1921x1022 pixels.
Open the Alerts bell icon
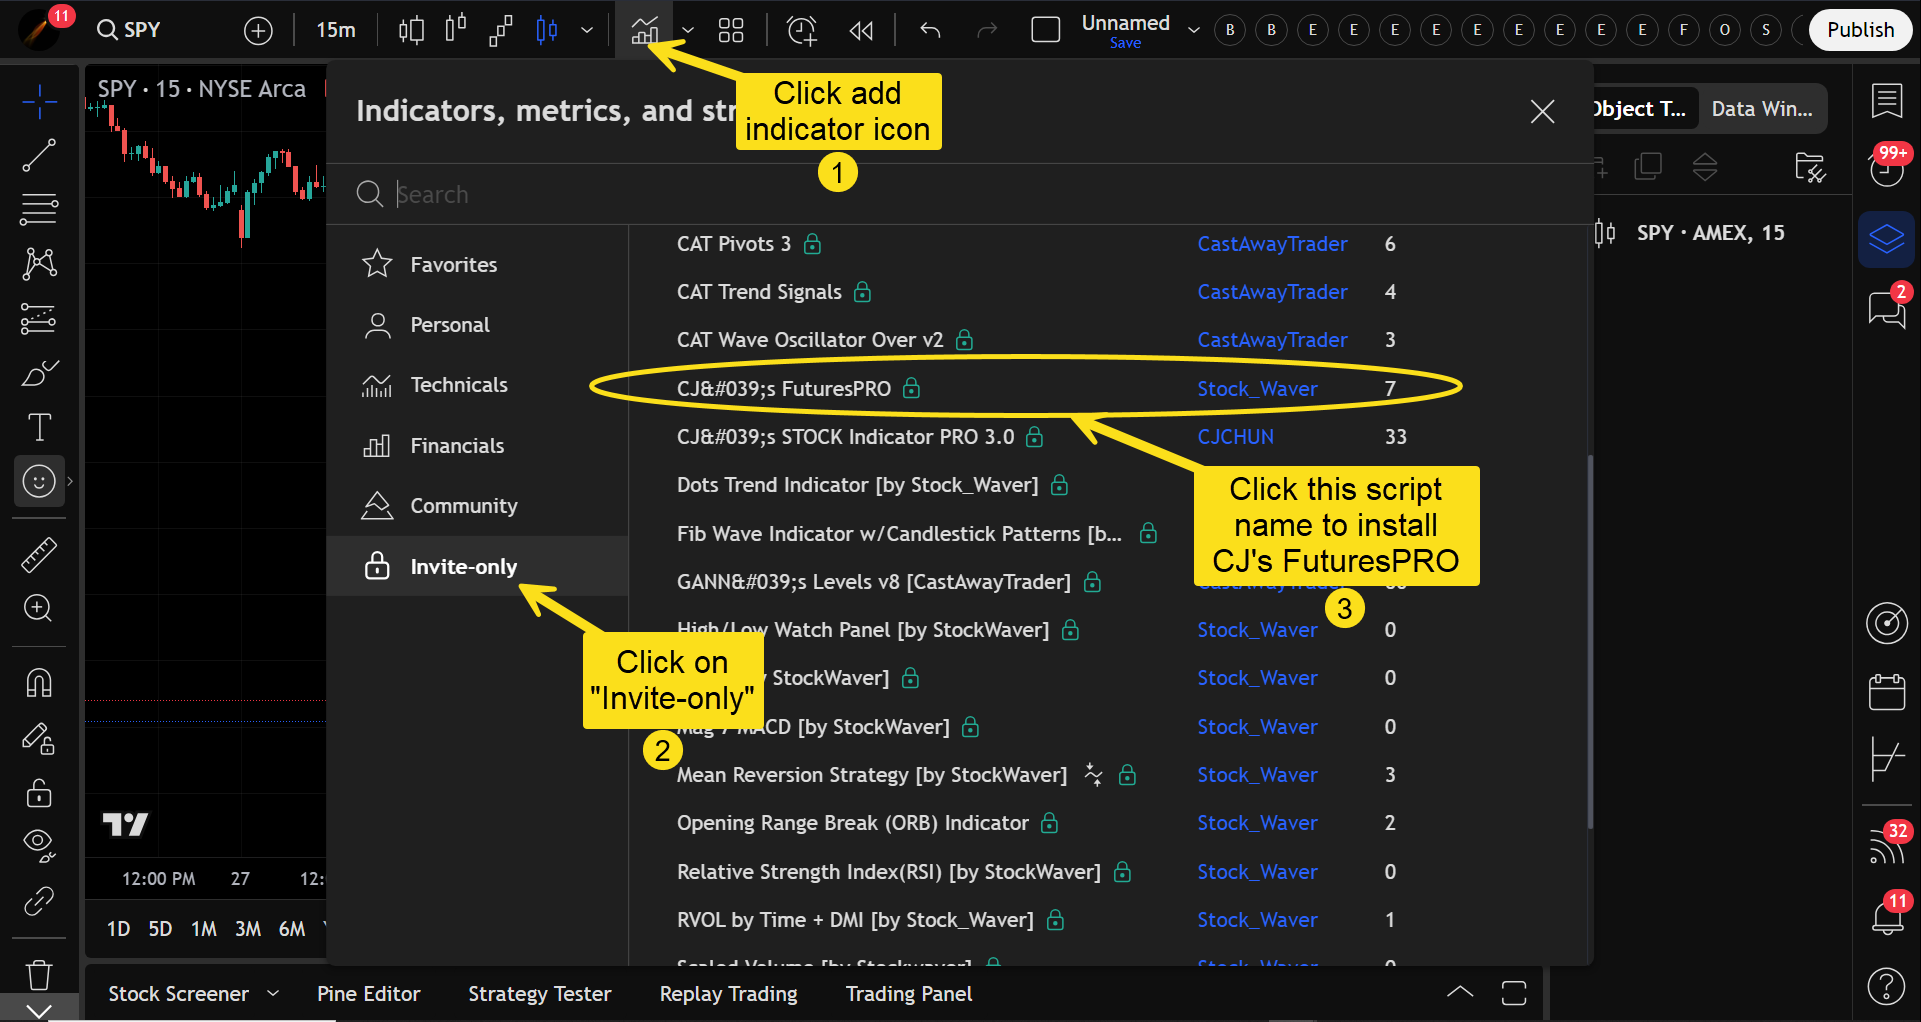(x=1887, y=915)
